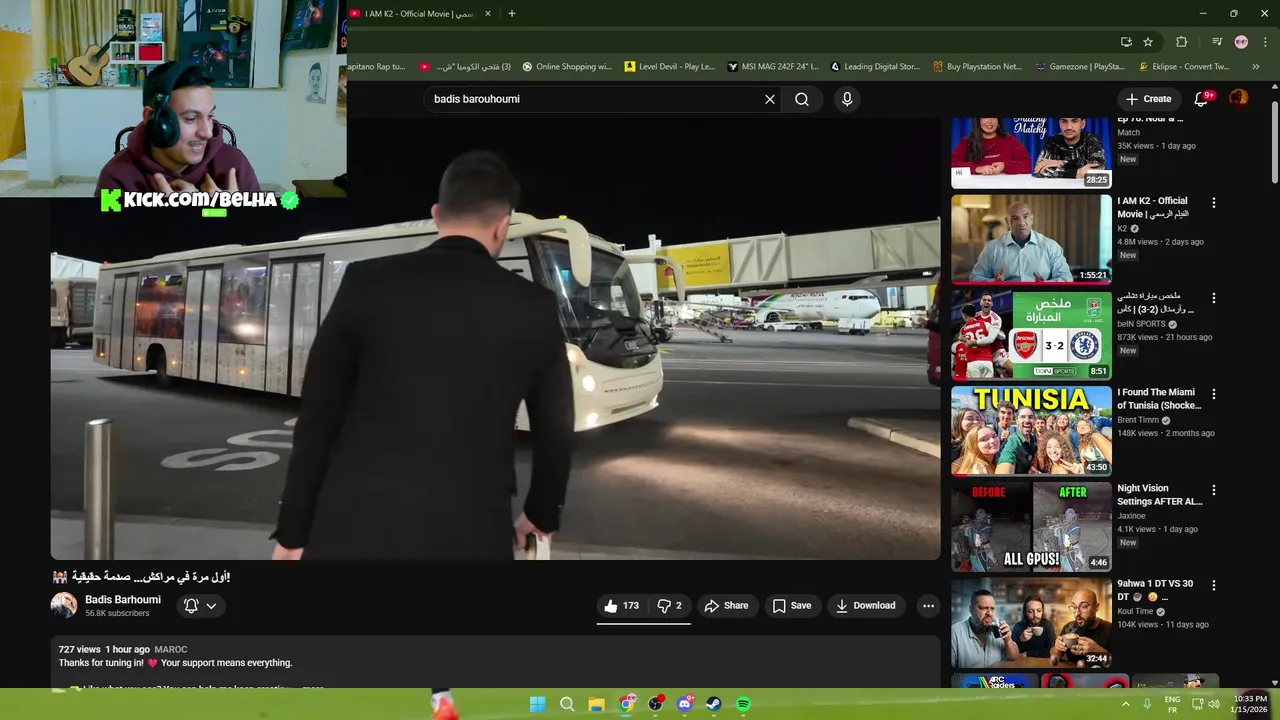This screenshot has width=1280, height=720.
Task: Open Eklipse Convert bookmark
Action: point(1185,67)
